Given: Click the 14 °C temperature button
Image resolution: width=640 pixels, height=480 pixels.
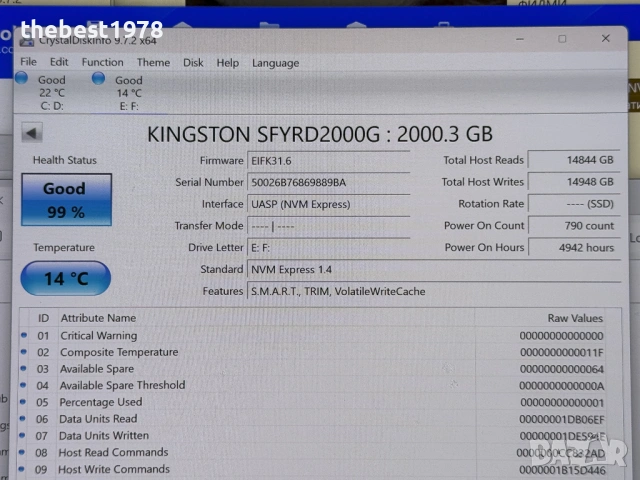Looking at the screenshot, I should [x=66, y=278].
